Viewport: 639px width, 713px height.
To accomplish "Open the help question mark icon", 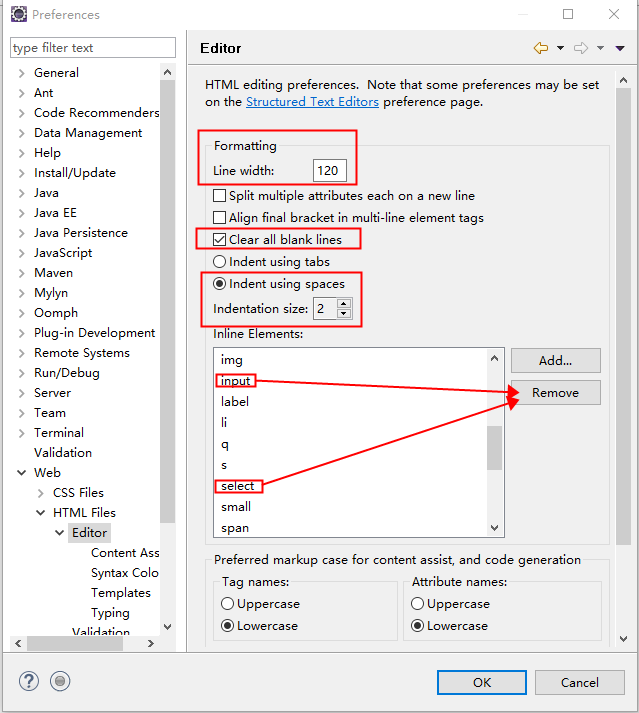I will 29,681.
